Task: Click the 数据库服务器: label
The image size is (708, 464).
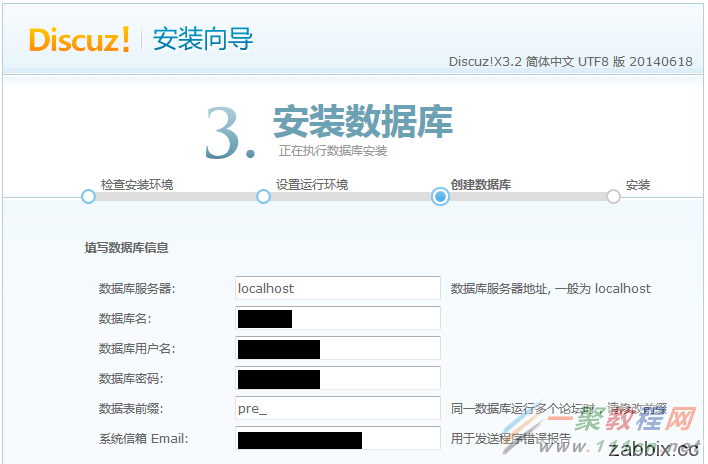Action: click(x=137, y=288)
